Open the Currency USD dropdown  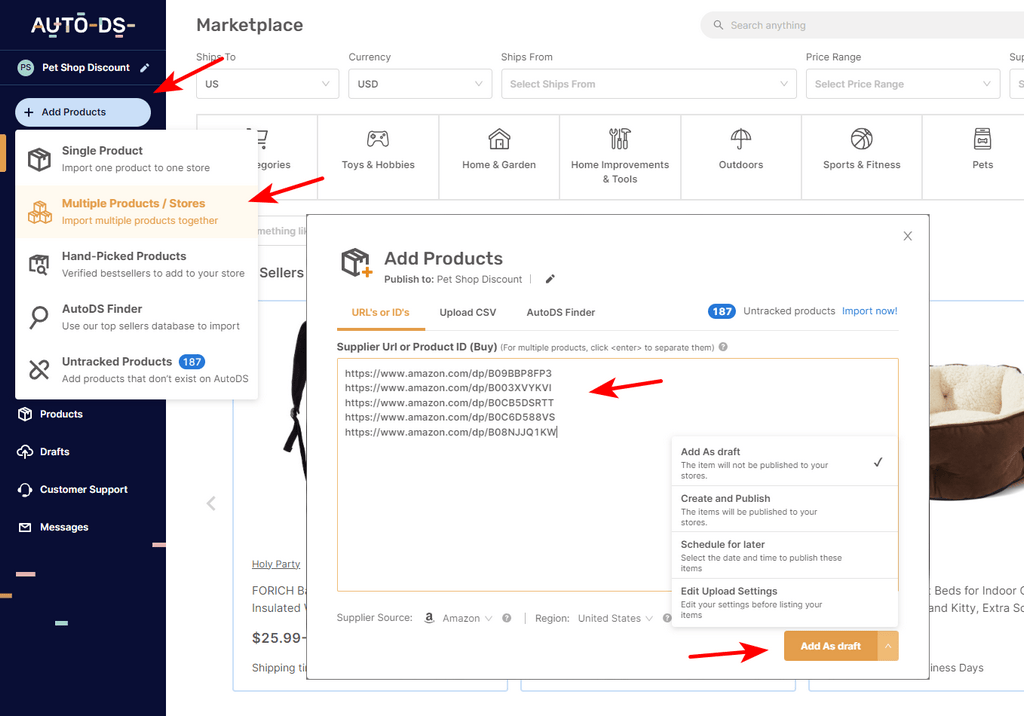tap(420, 84)
